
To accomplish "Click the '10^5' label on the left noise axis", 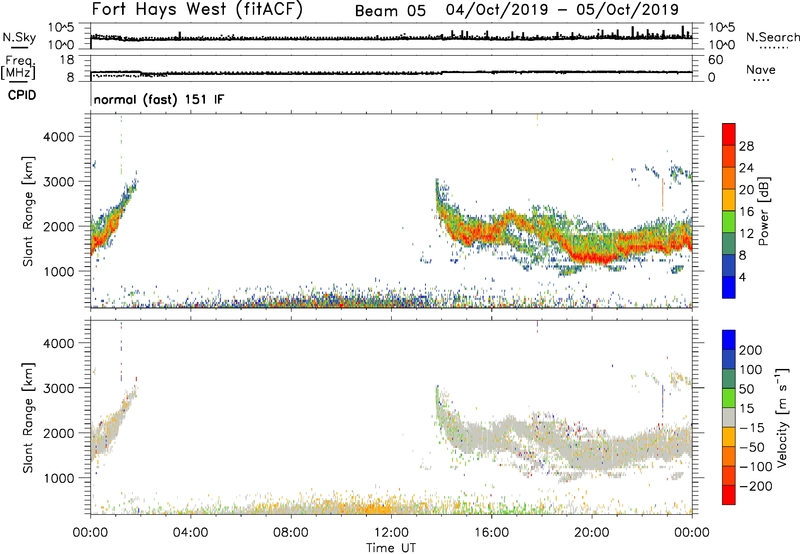I will click(61, 28).
